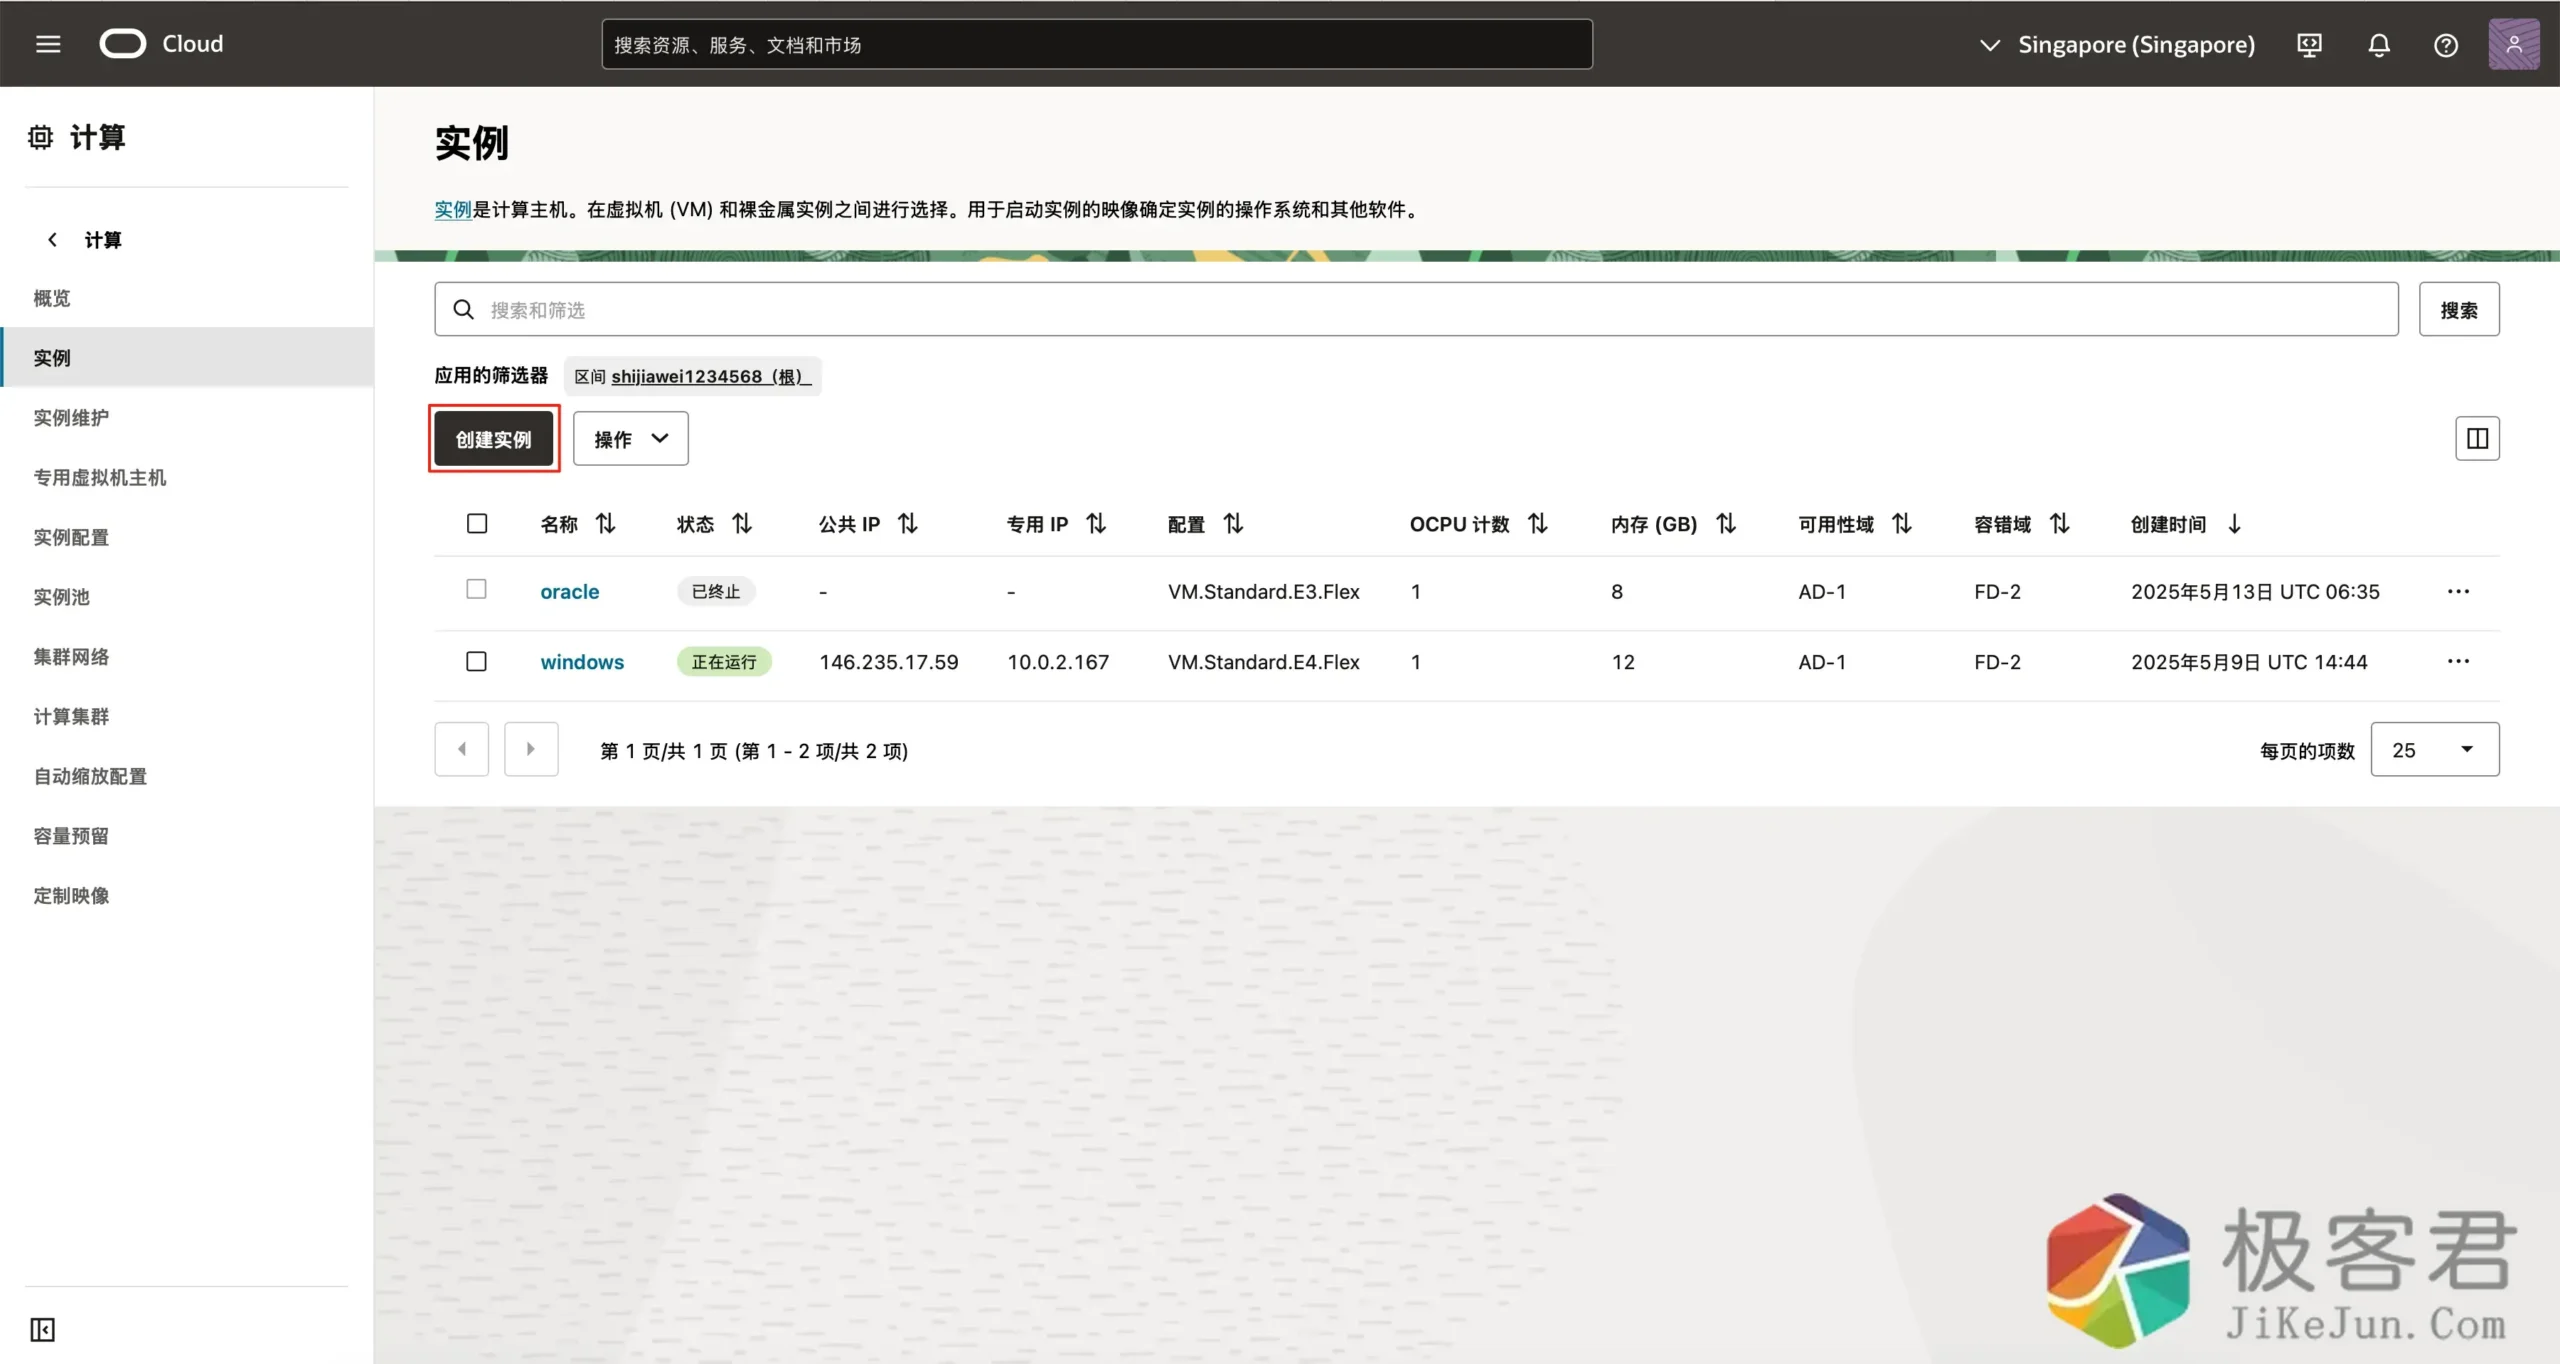
Task: Go back using the 计算 back chevron
Action: 52,240
